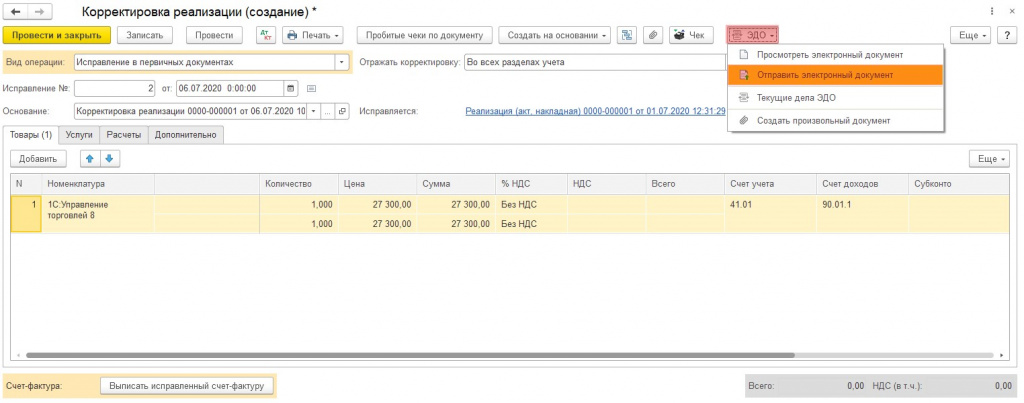
Task: Switch to the Расчеты tab
Action: click(x=123, y=135)
